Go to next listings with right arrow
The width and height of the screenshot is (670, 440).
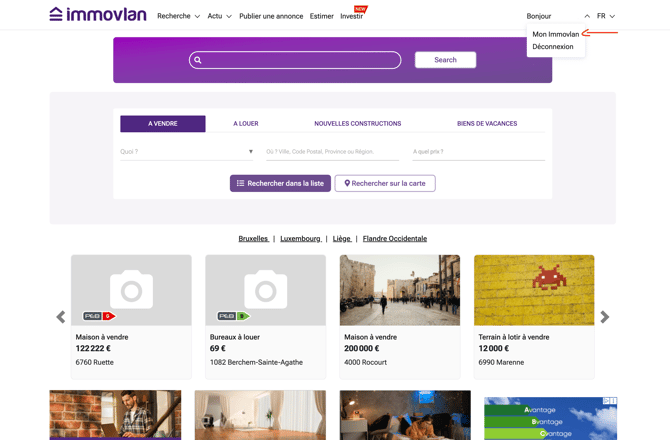604,317
